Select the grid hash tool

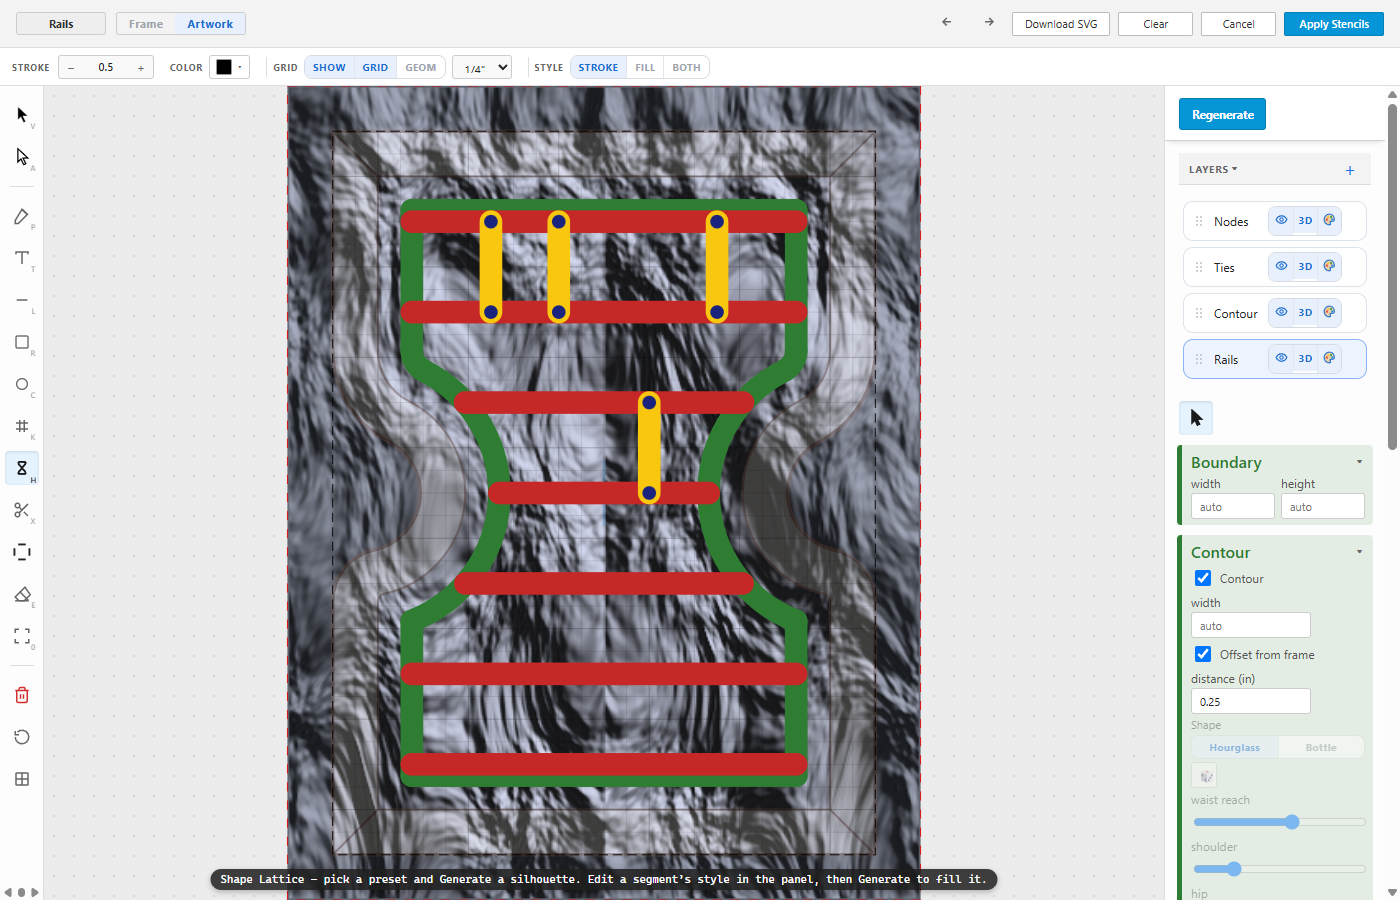(22, 426)
